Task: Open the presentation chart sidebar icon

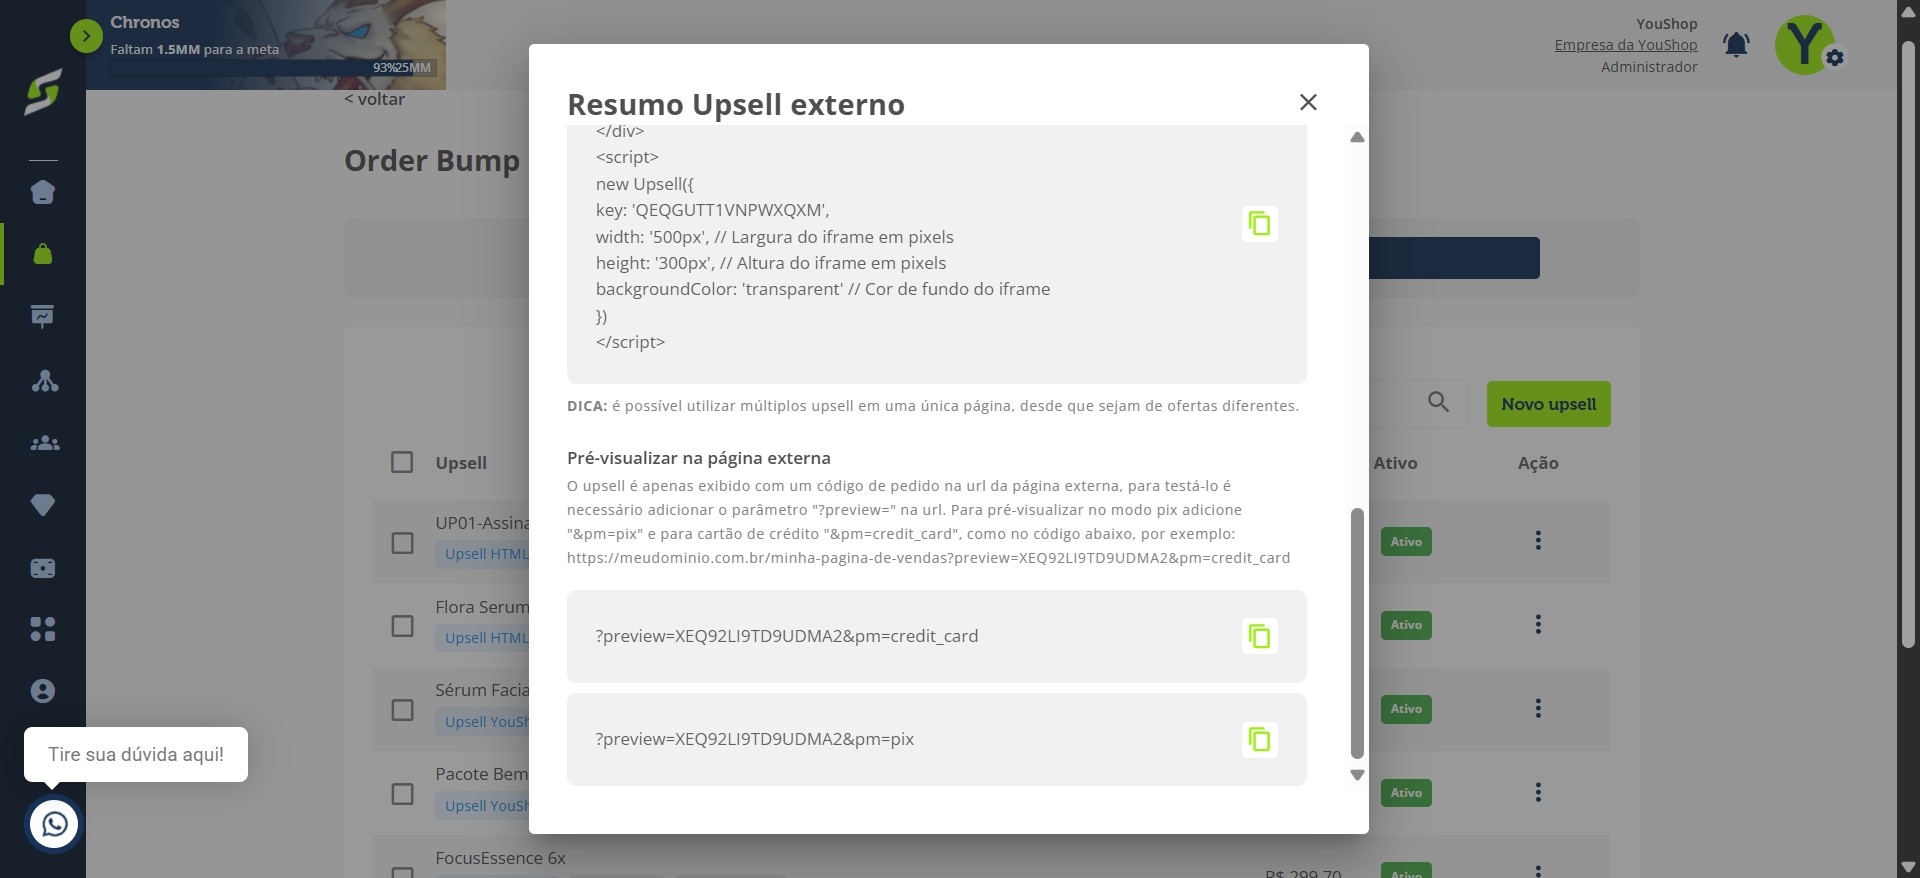Action: click(x=43, y=317)
